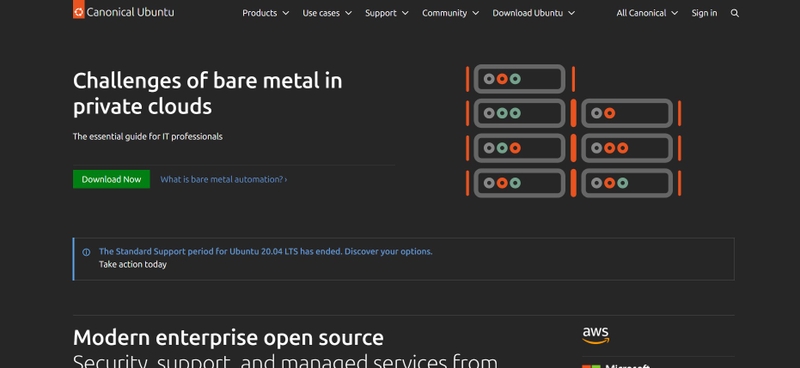Click the Sign in link
Viewport: 800px width, 368px height.
coord(704,13)
